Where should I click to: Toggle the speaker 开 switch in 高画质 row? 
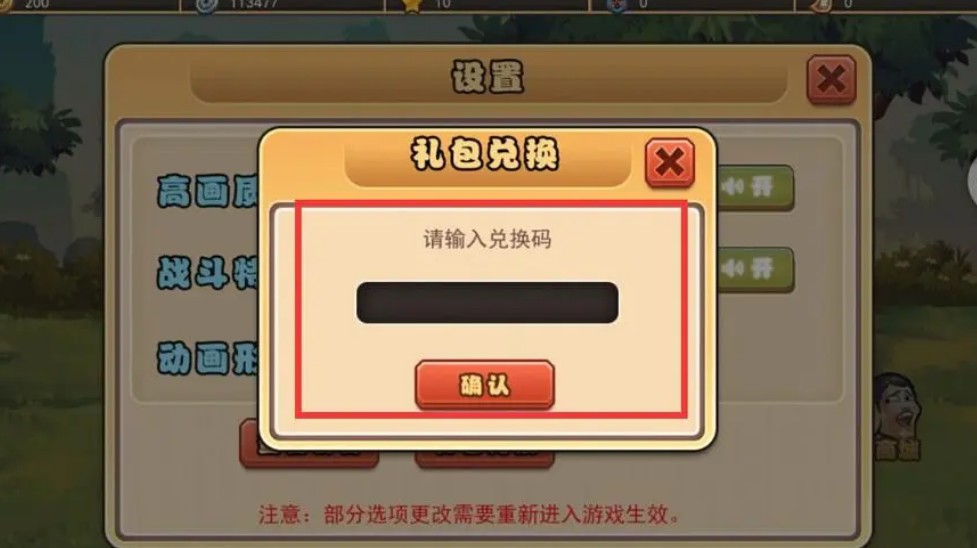[x=755, y=187]
